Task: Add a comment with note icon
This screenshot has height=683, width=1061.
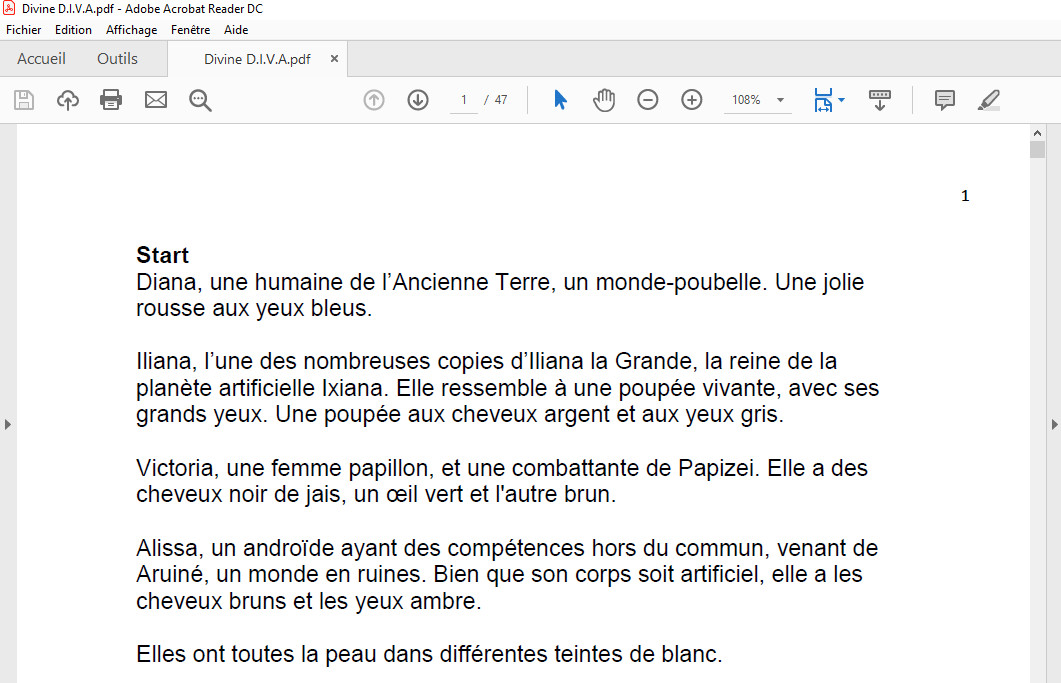Action: coord(944,100)
